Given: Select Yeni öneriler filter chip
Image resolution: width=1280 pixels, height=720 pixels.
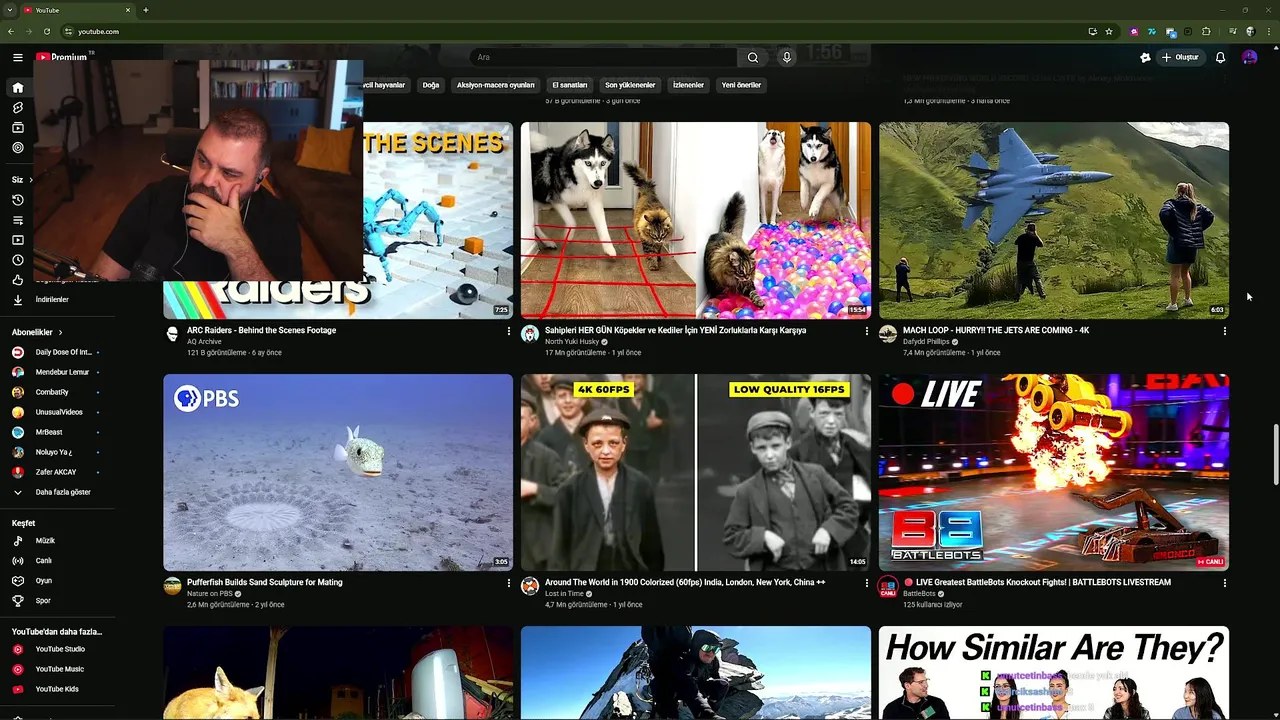Looking at the screenshot, I should pos(741,85).
